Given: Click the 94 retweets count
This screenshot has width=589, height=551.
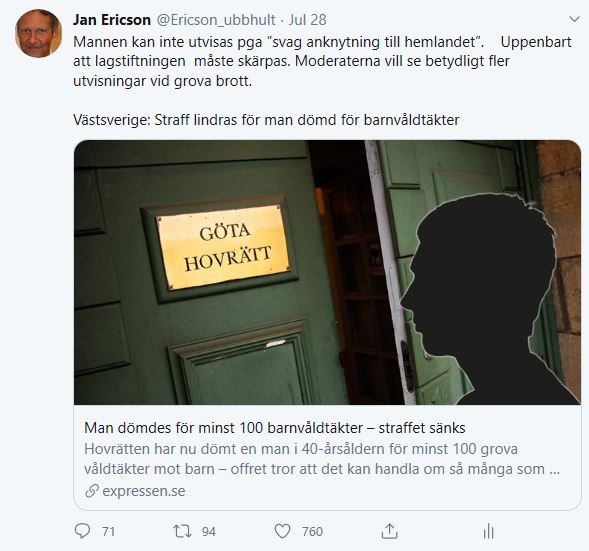Looking at the screenshot, I should tap(208, 531).
